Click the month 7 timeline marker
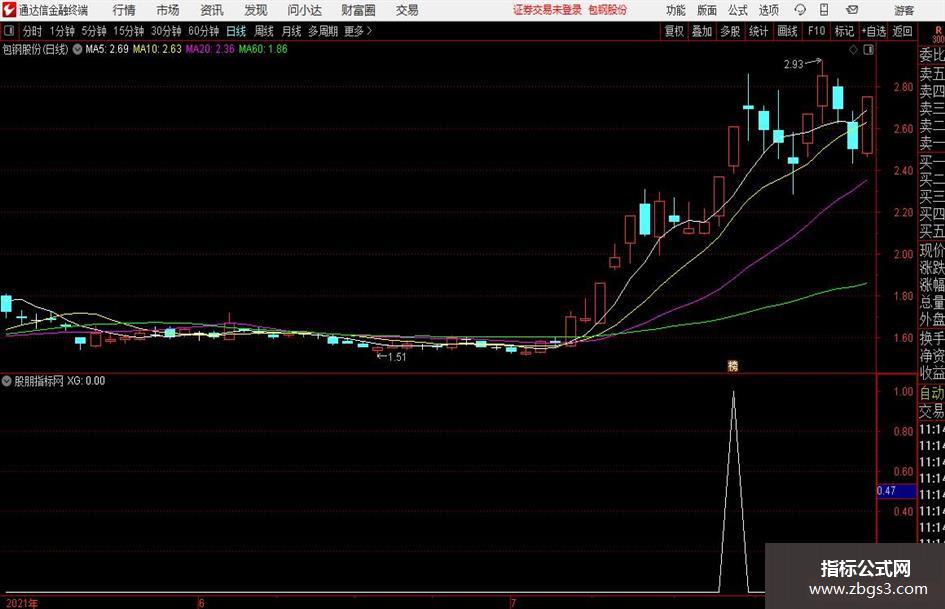Screen dimensions: 945x609 [513, 603]
